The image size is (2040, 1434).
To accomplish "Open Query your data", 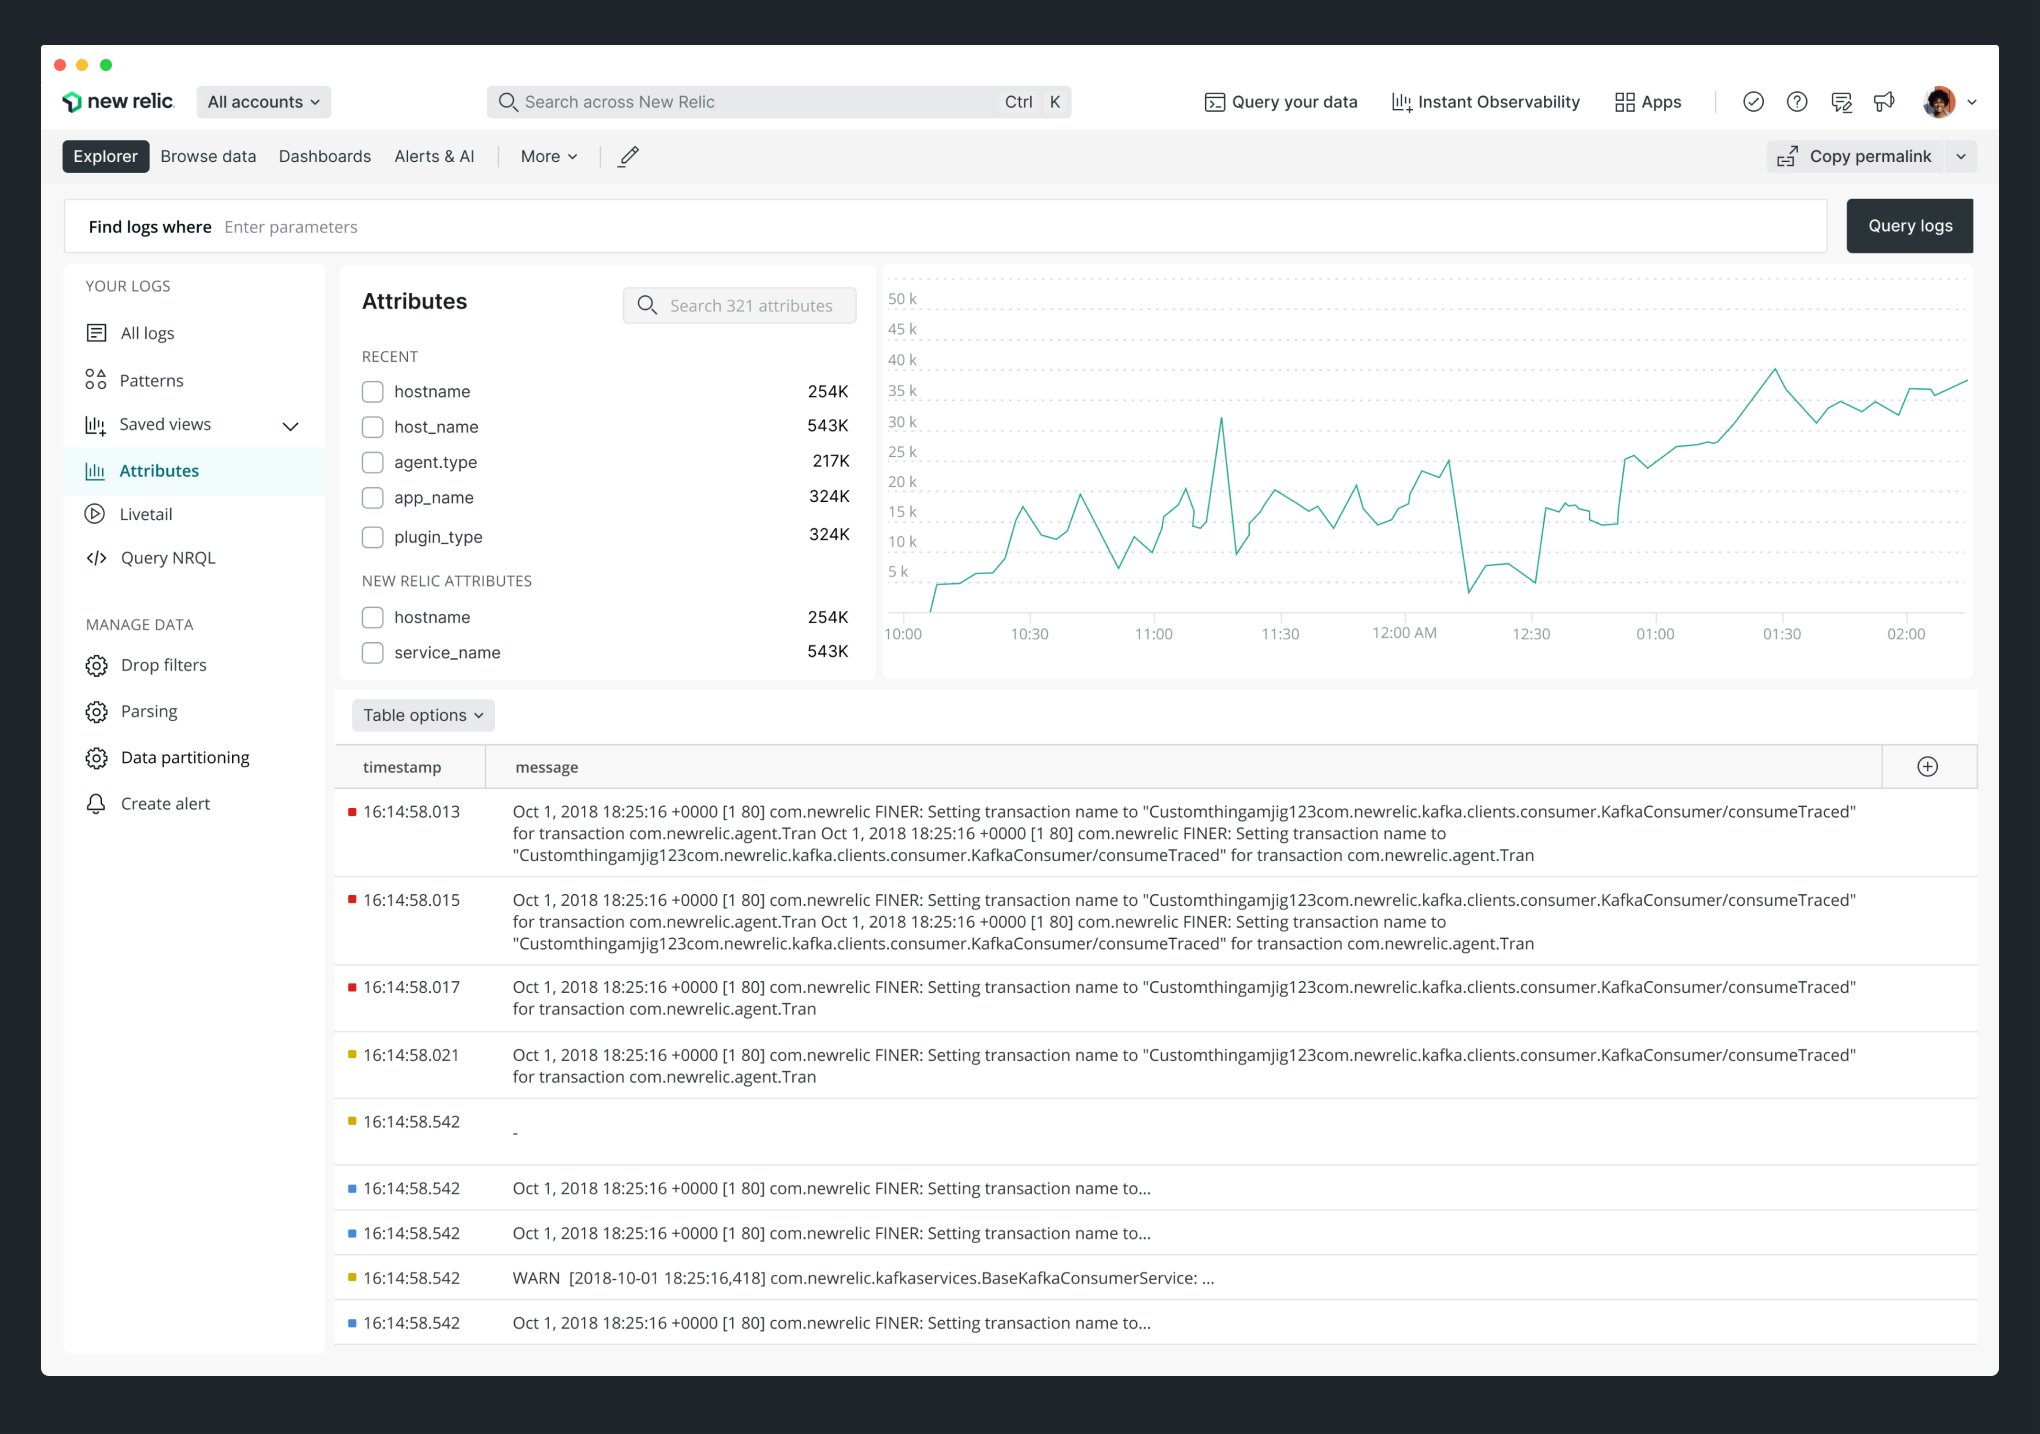I will click(x=1281, y=102).
